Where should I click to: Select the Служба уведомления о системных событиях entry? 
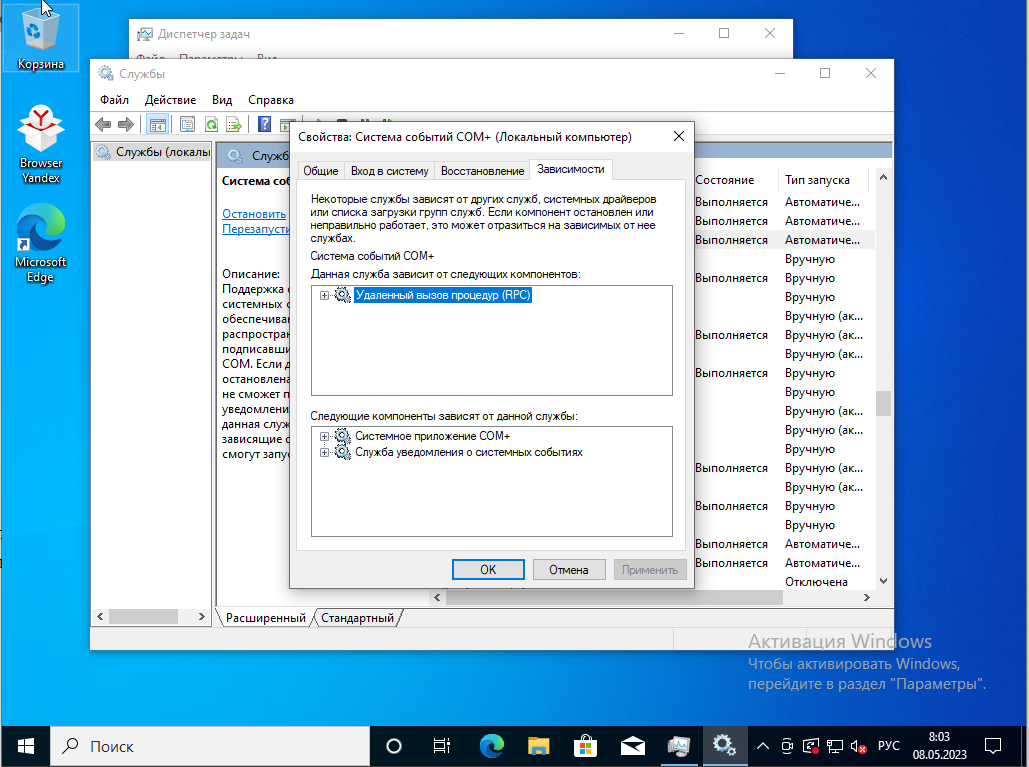click(x=469, y=452)
